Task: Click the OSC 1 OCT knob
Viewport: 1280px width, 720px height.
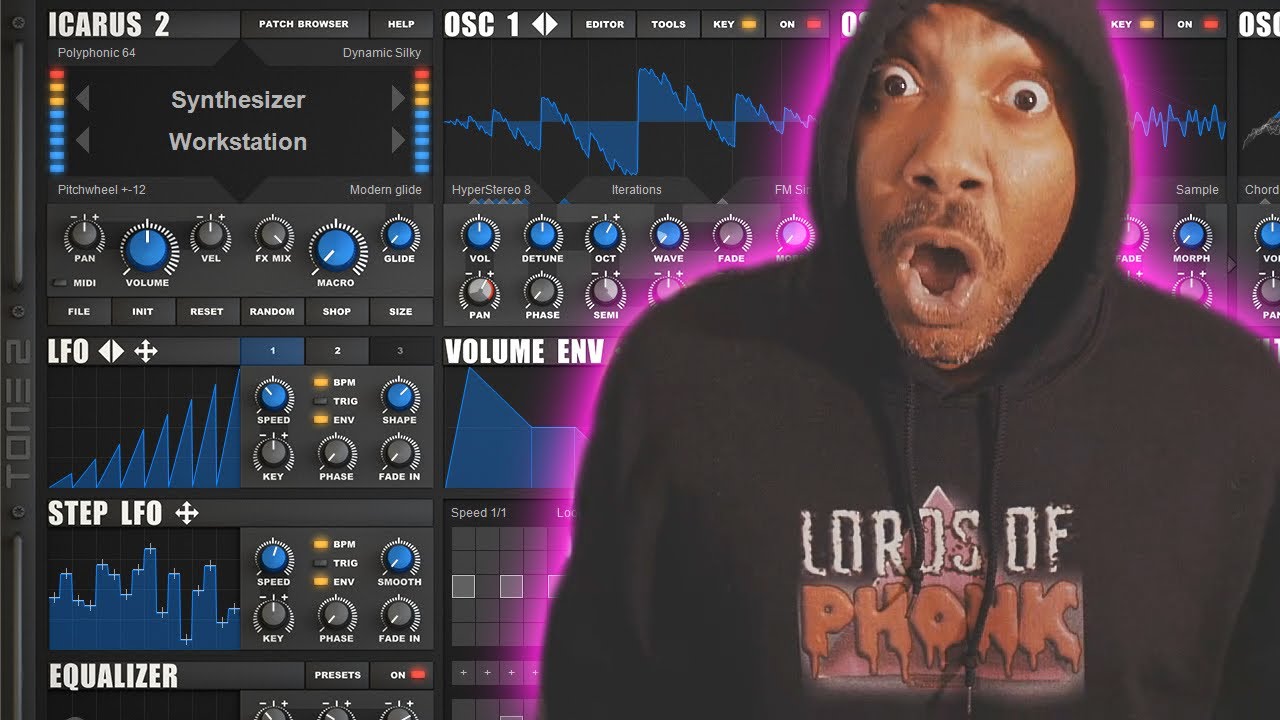Action: (x=605, y=235)
